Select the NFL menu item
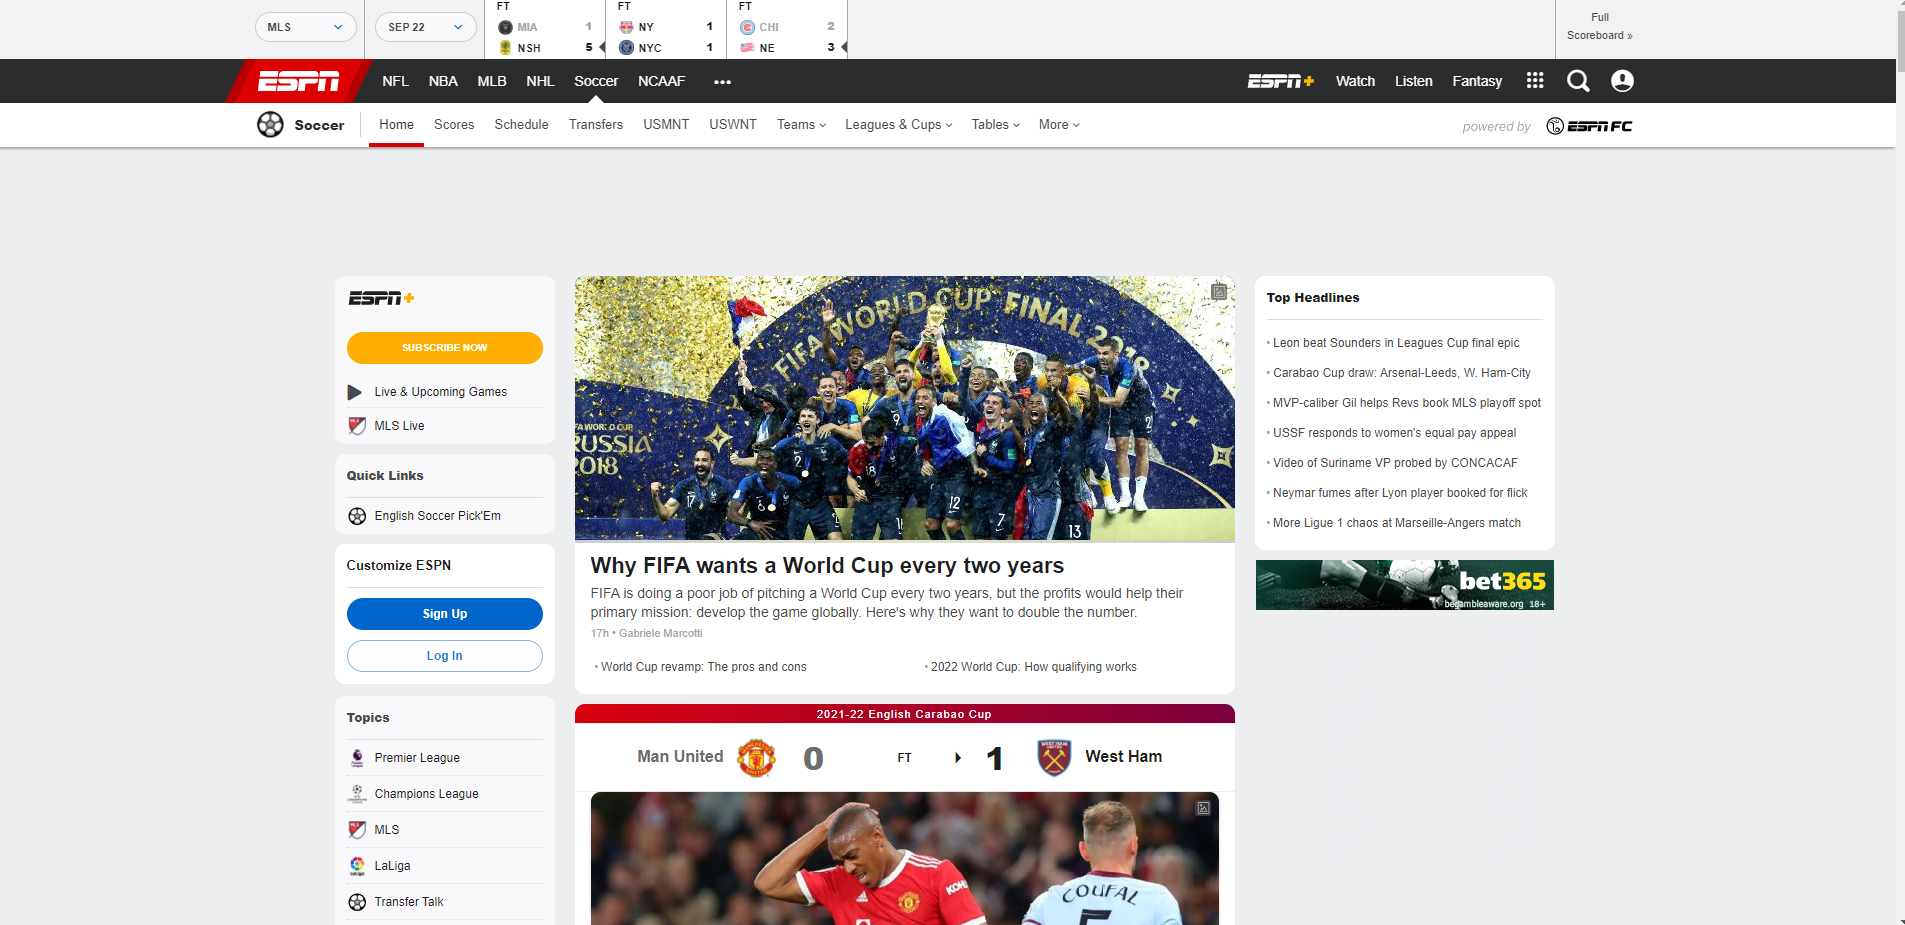 tap(395, 81)
